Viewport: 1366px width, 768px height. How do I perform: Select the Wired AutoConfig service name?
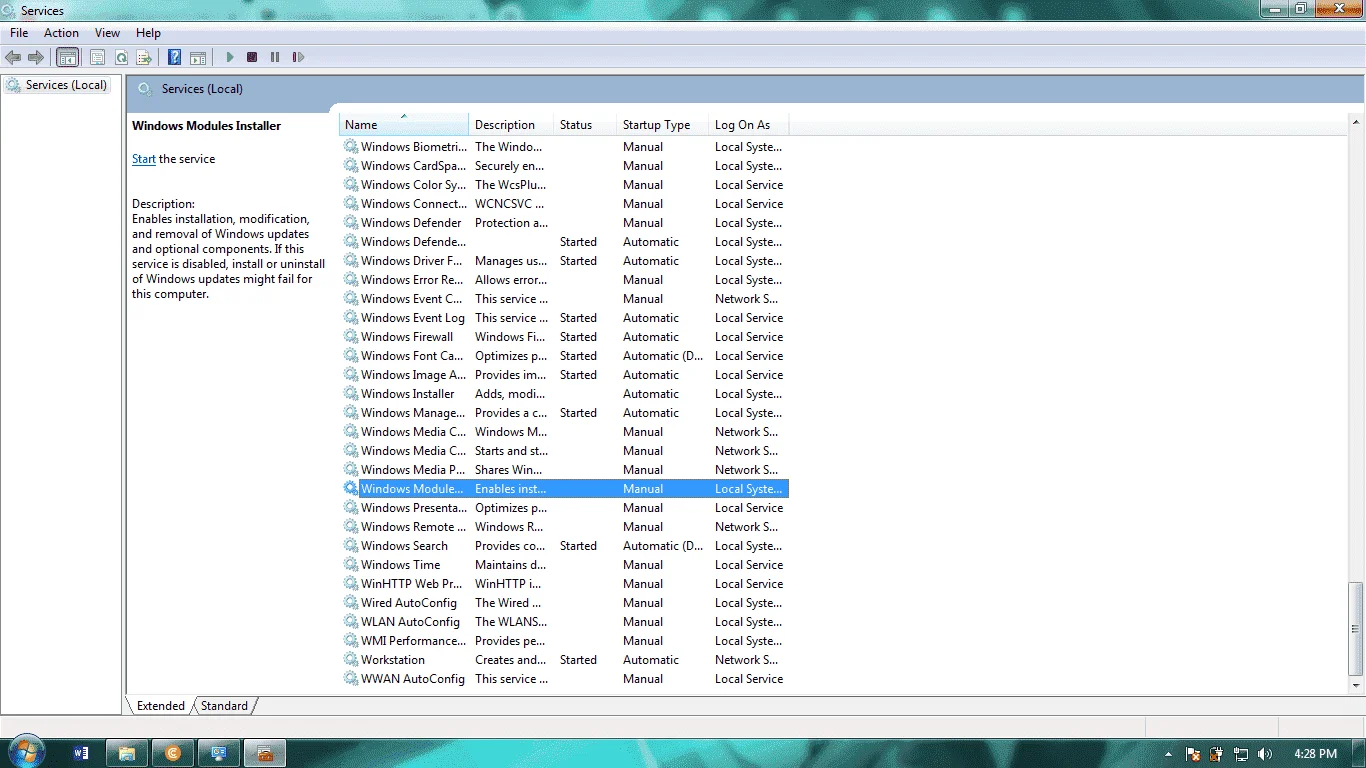tap(409, 603)
